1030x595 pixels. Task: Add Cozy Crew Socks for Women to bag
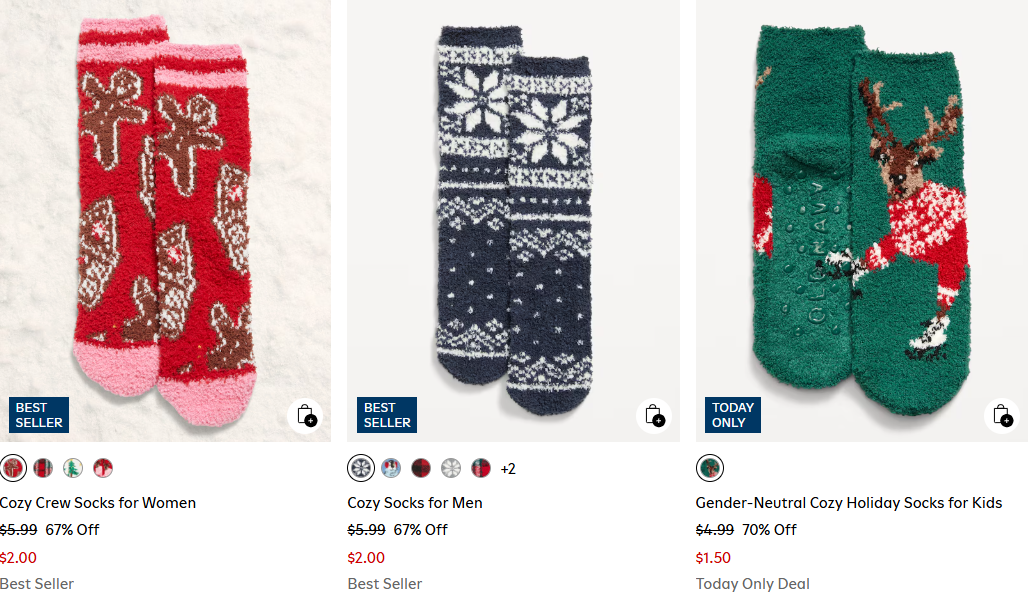[x=306, y=416]
